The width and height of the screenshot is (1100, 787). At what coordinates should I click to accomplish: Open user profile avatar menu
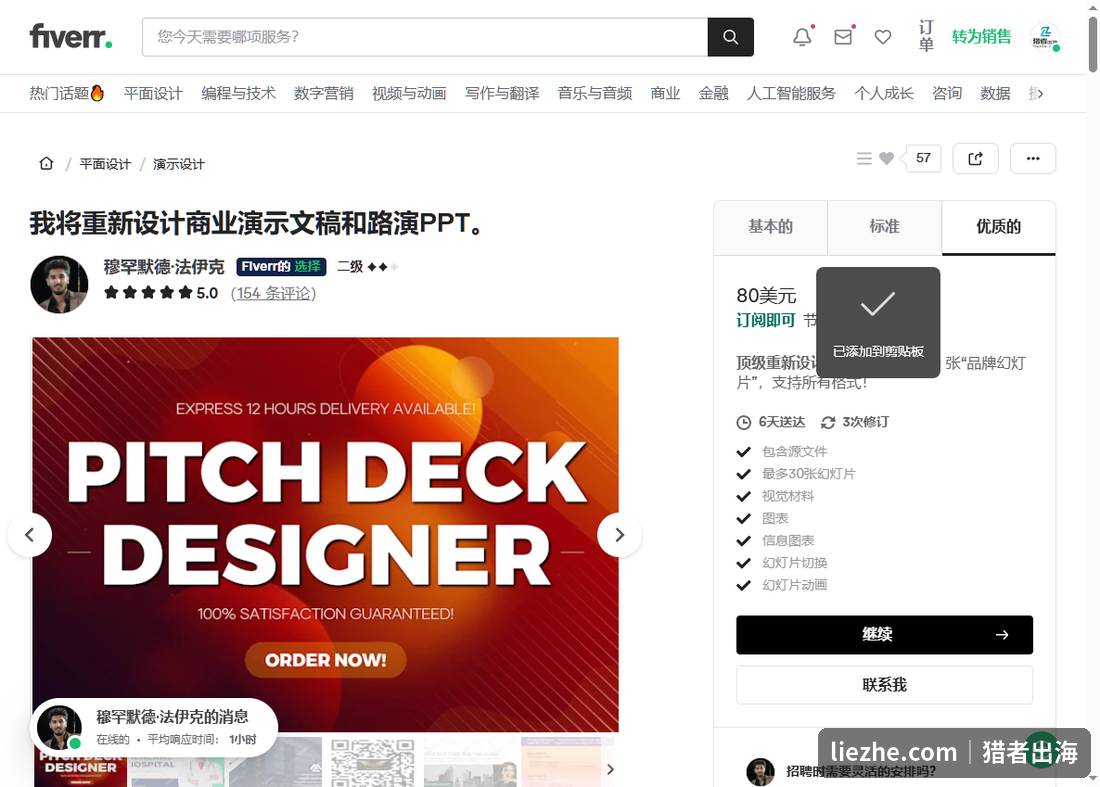coord(1045,37)
